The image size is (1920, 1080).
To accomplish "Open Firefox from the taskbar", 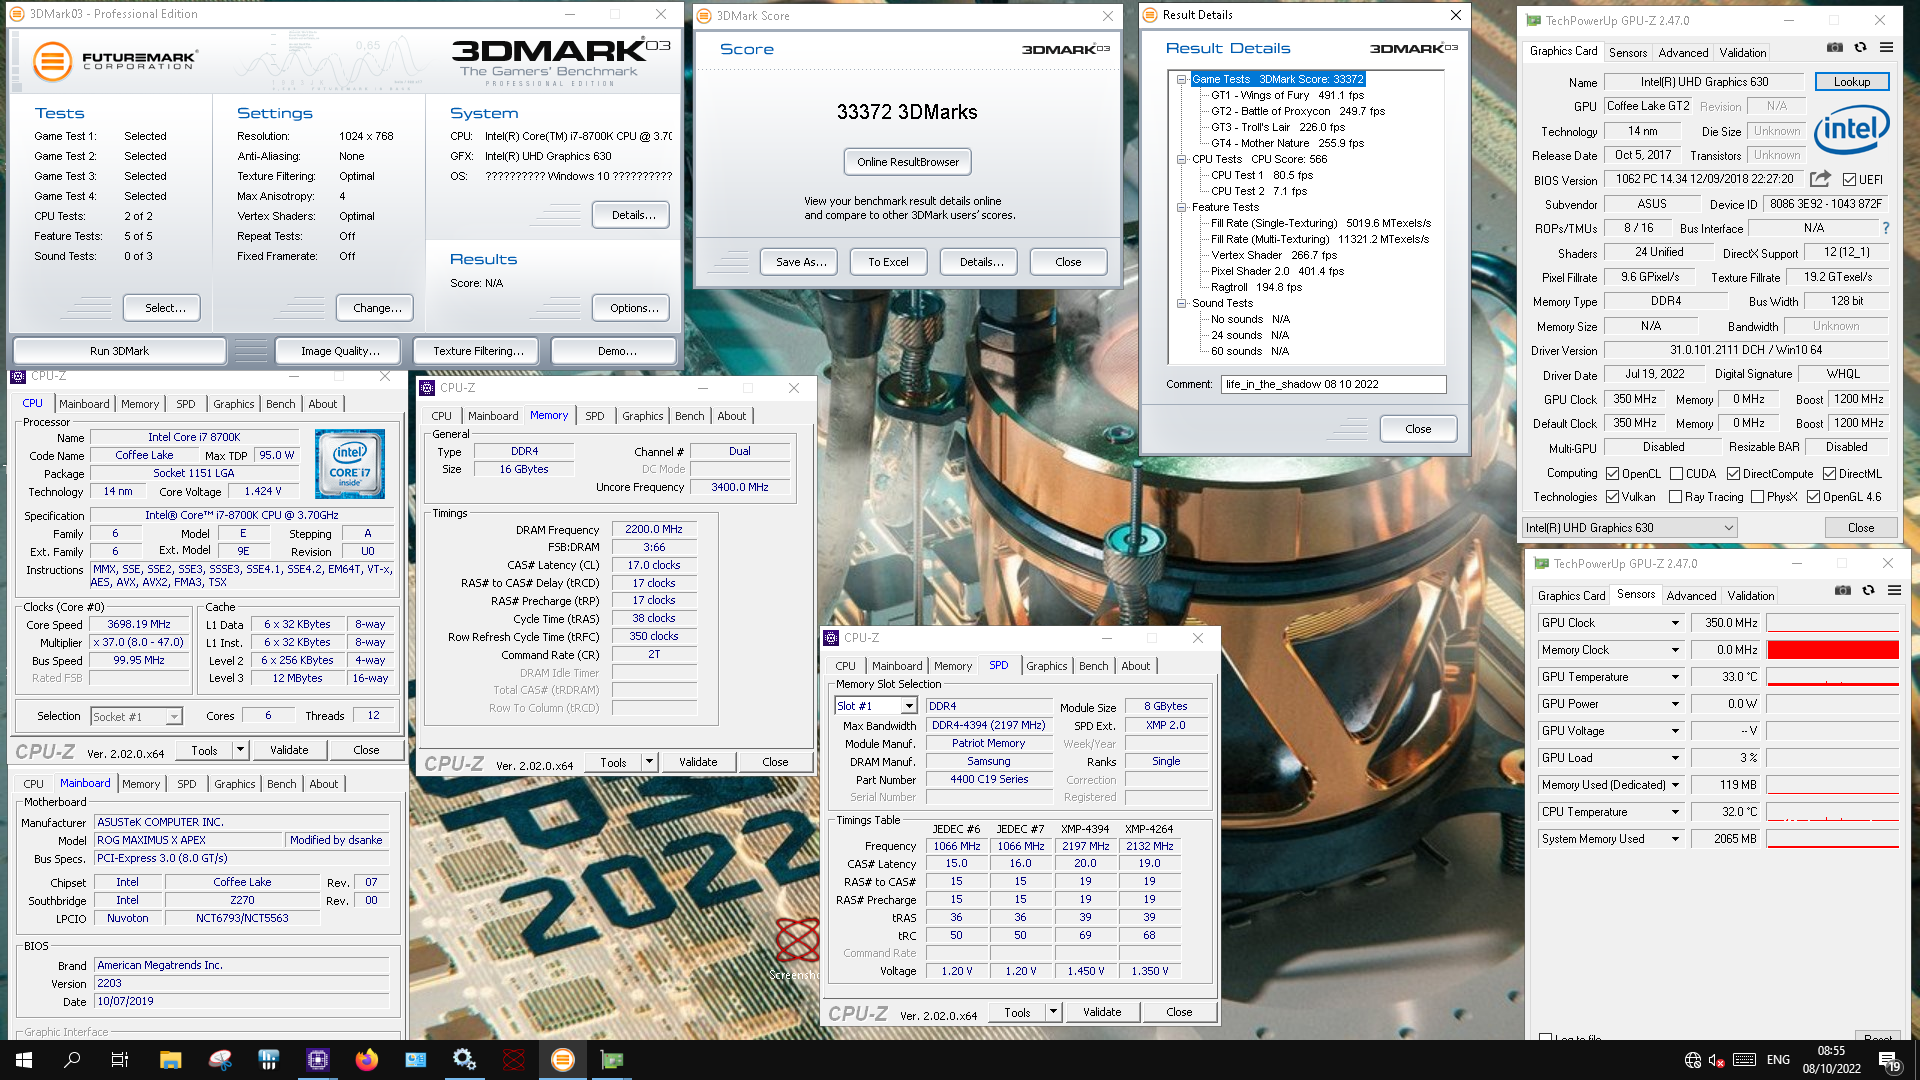I will click(366, 1060).
